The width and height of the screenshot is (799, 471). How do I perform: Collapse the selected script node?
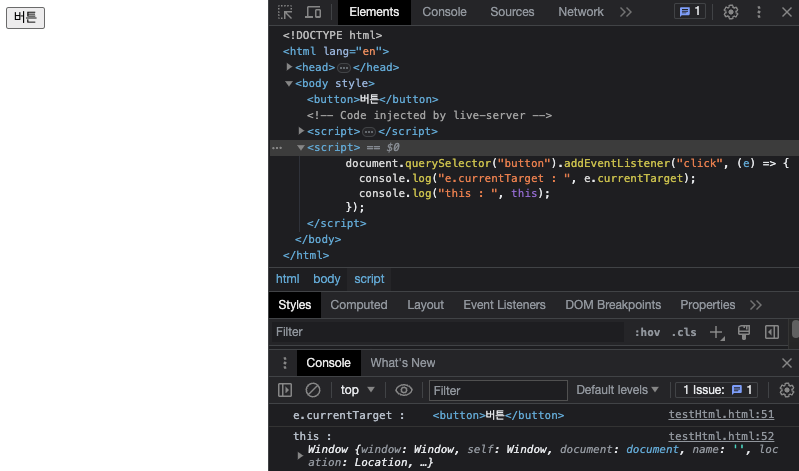pyautogui.click(x=301, y=147)
